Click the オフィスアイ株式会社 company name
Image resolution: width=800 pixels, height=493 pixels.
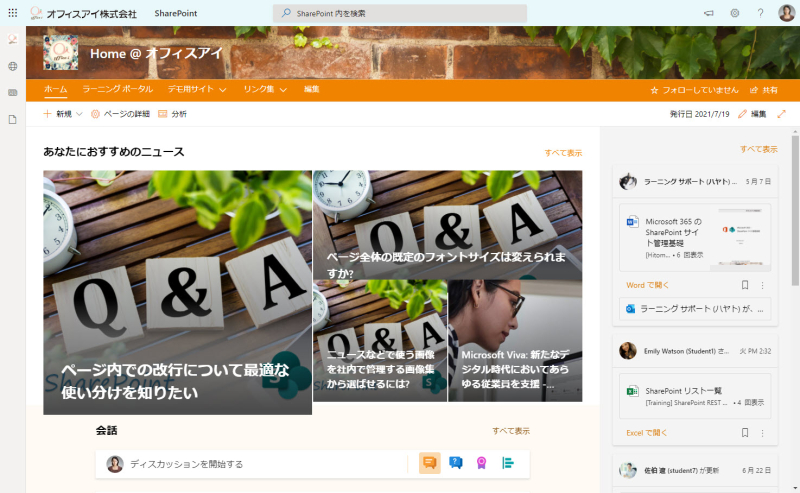point(92,14)
